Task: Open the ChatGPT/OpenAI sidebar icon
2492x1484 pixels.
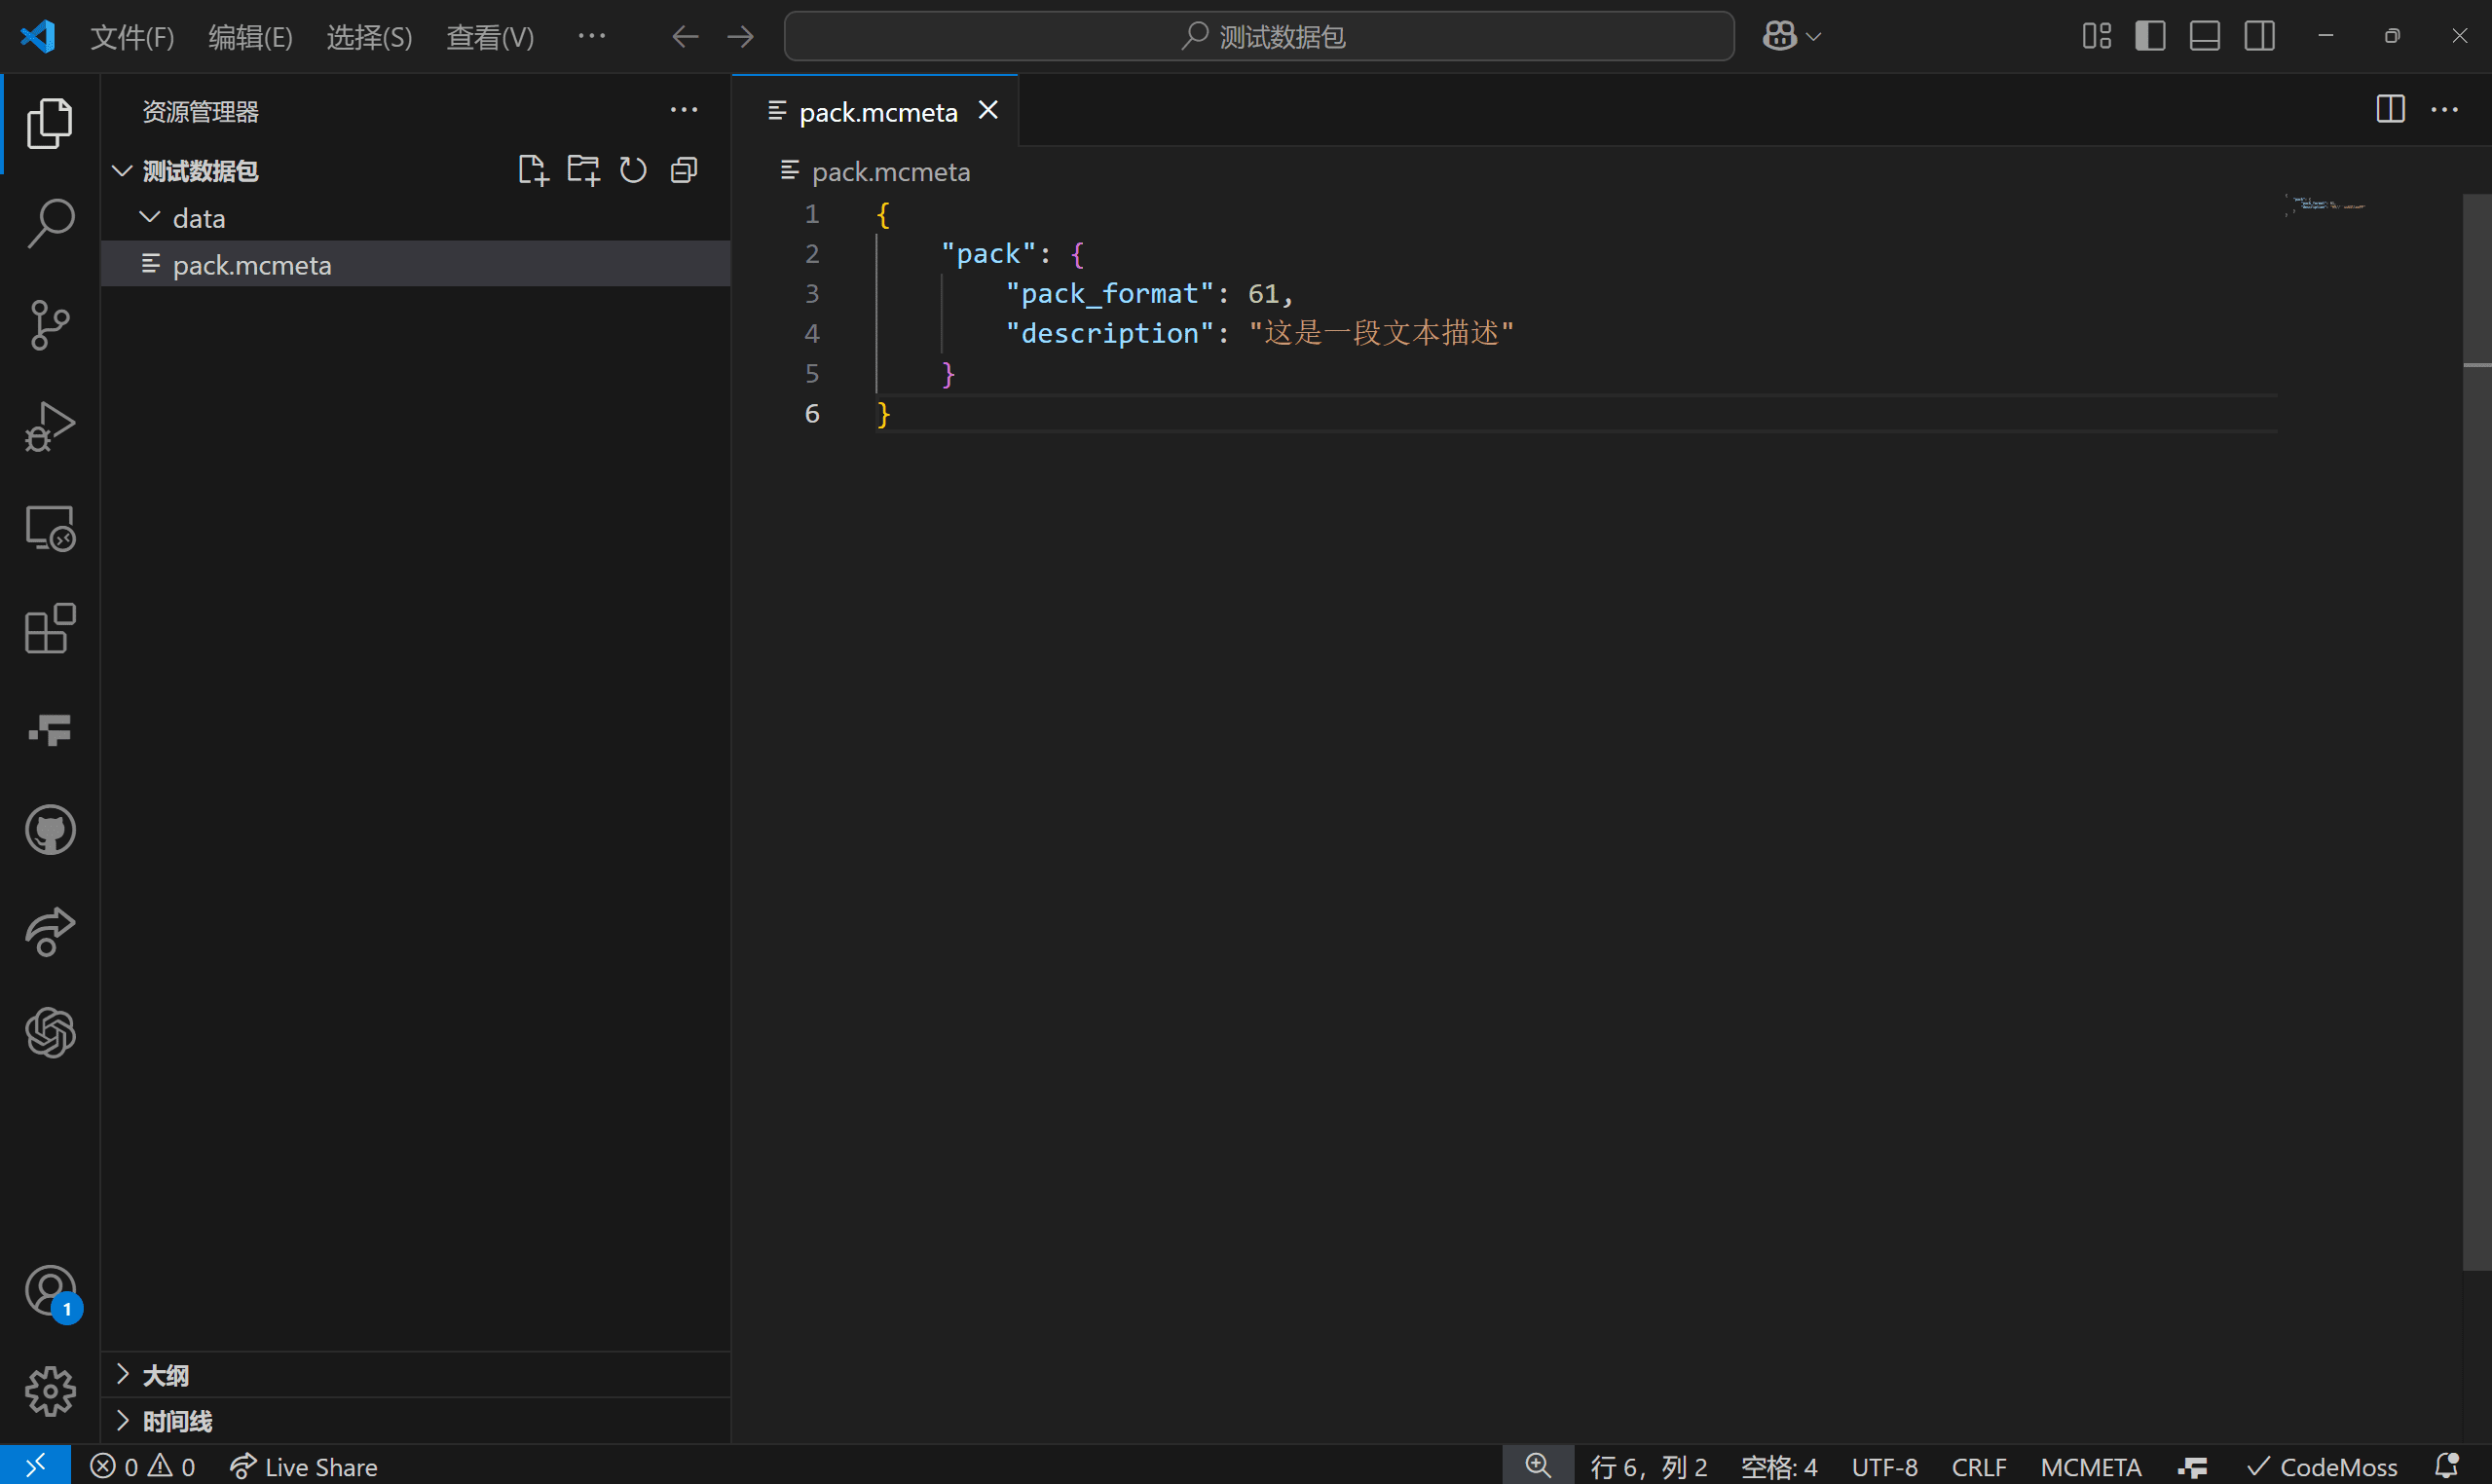Action: coord(50,1032)
